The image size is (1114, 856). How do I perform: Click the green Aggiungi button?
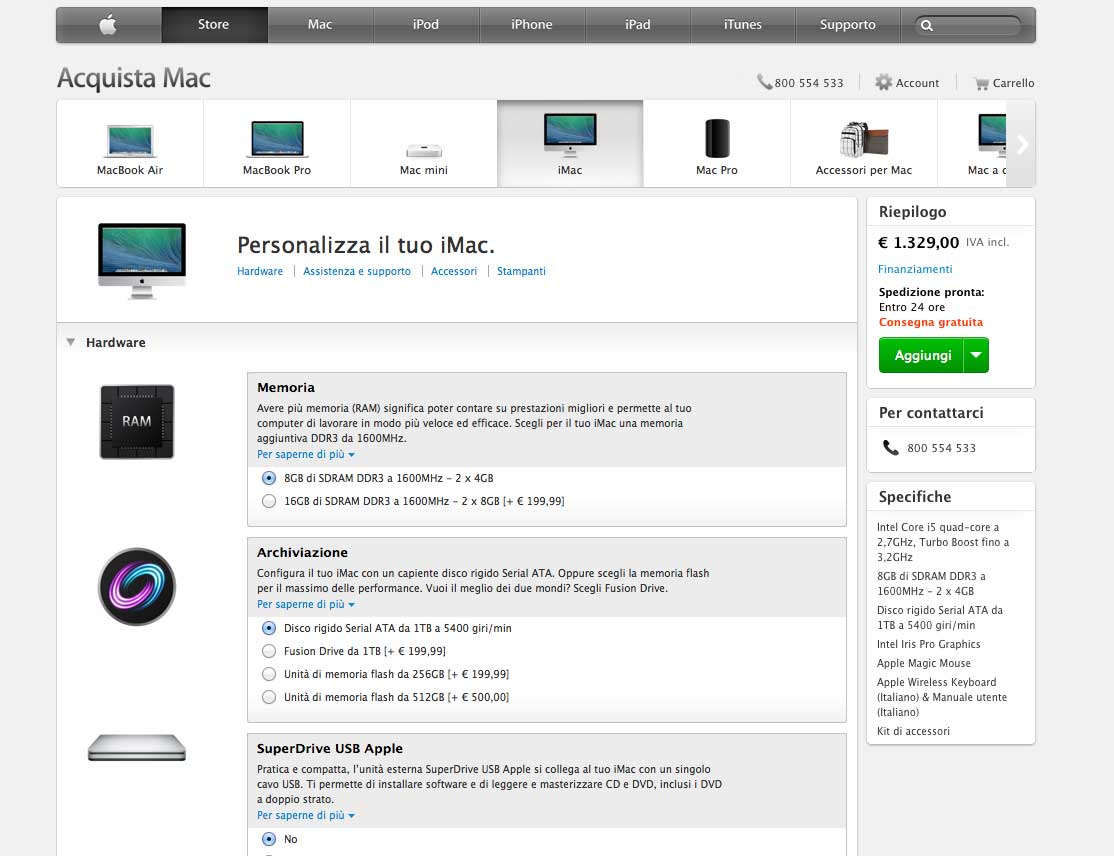click(x=921, y=355)
